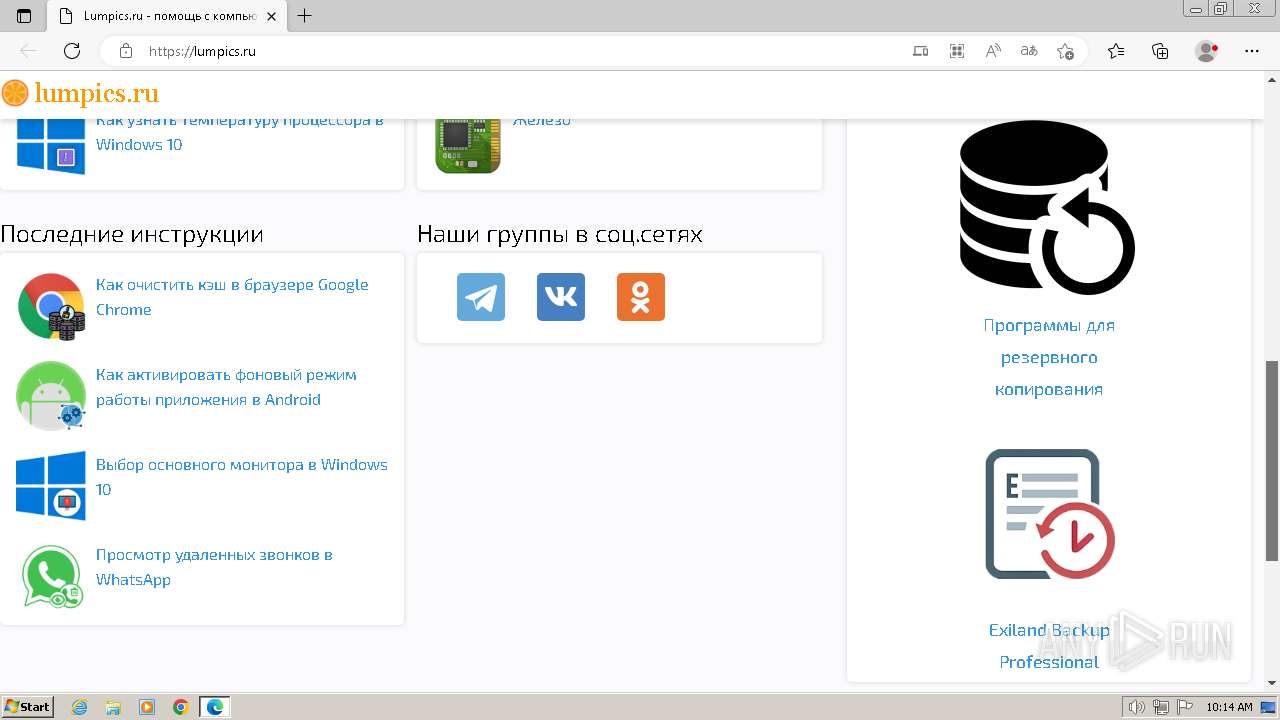
Task: Click the circuit board Железо icon
Action: click(468, 144)
